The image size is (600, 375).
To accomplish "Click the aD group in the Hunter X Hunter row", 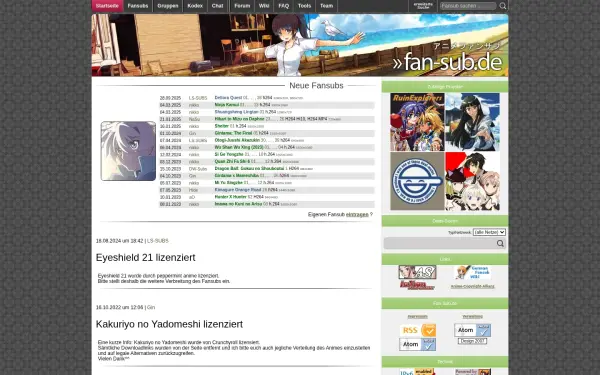I will (x=192, y=197).
